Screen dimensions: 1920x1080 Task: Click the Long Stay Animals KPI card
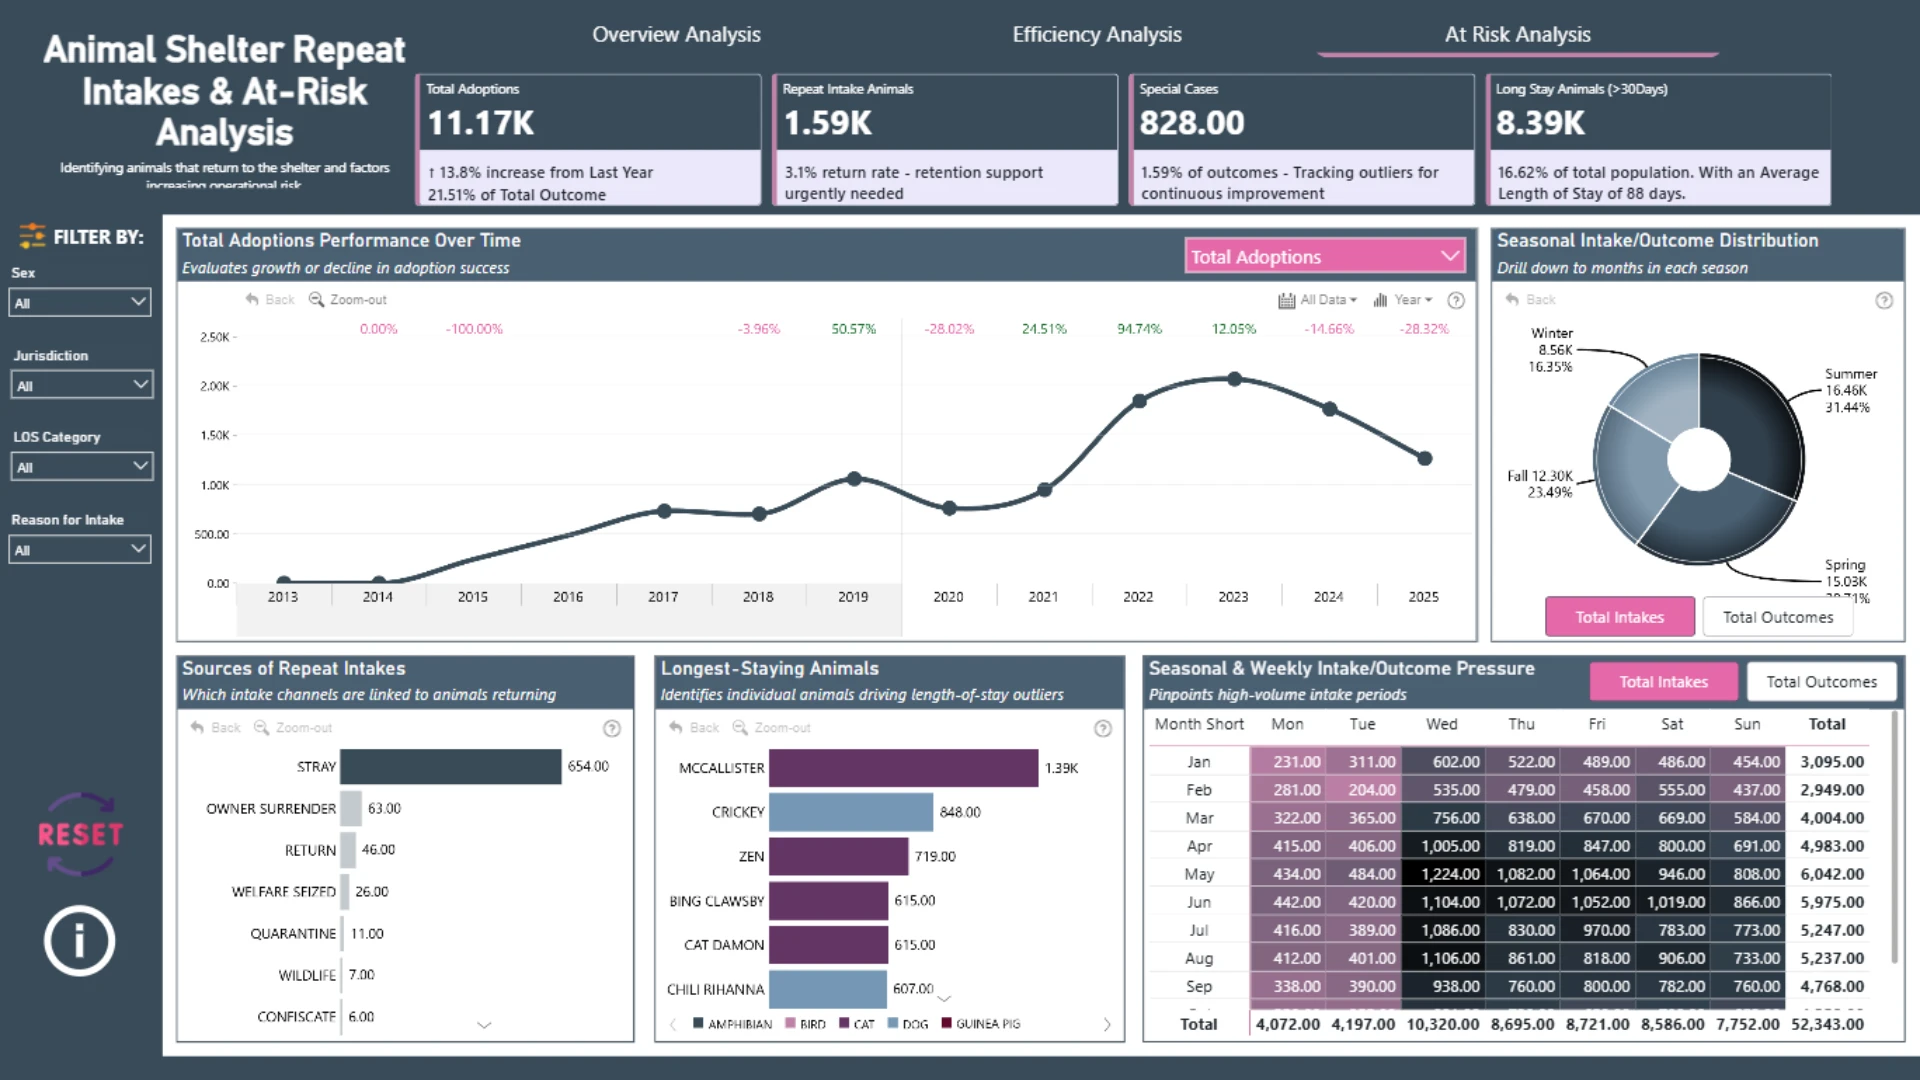coord(1659,140)
